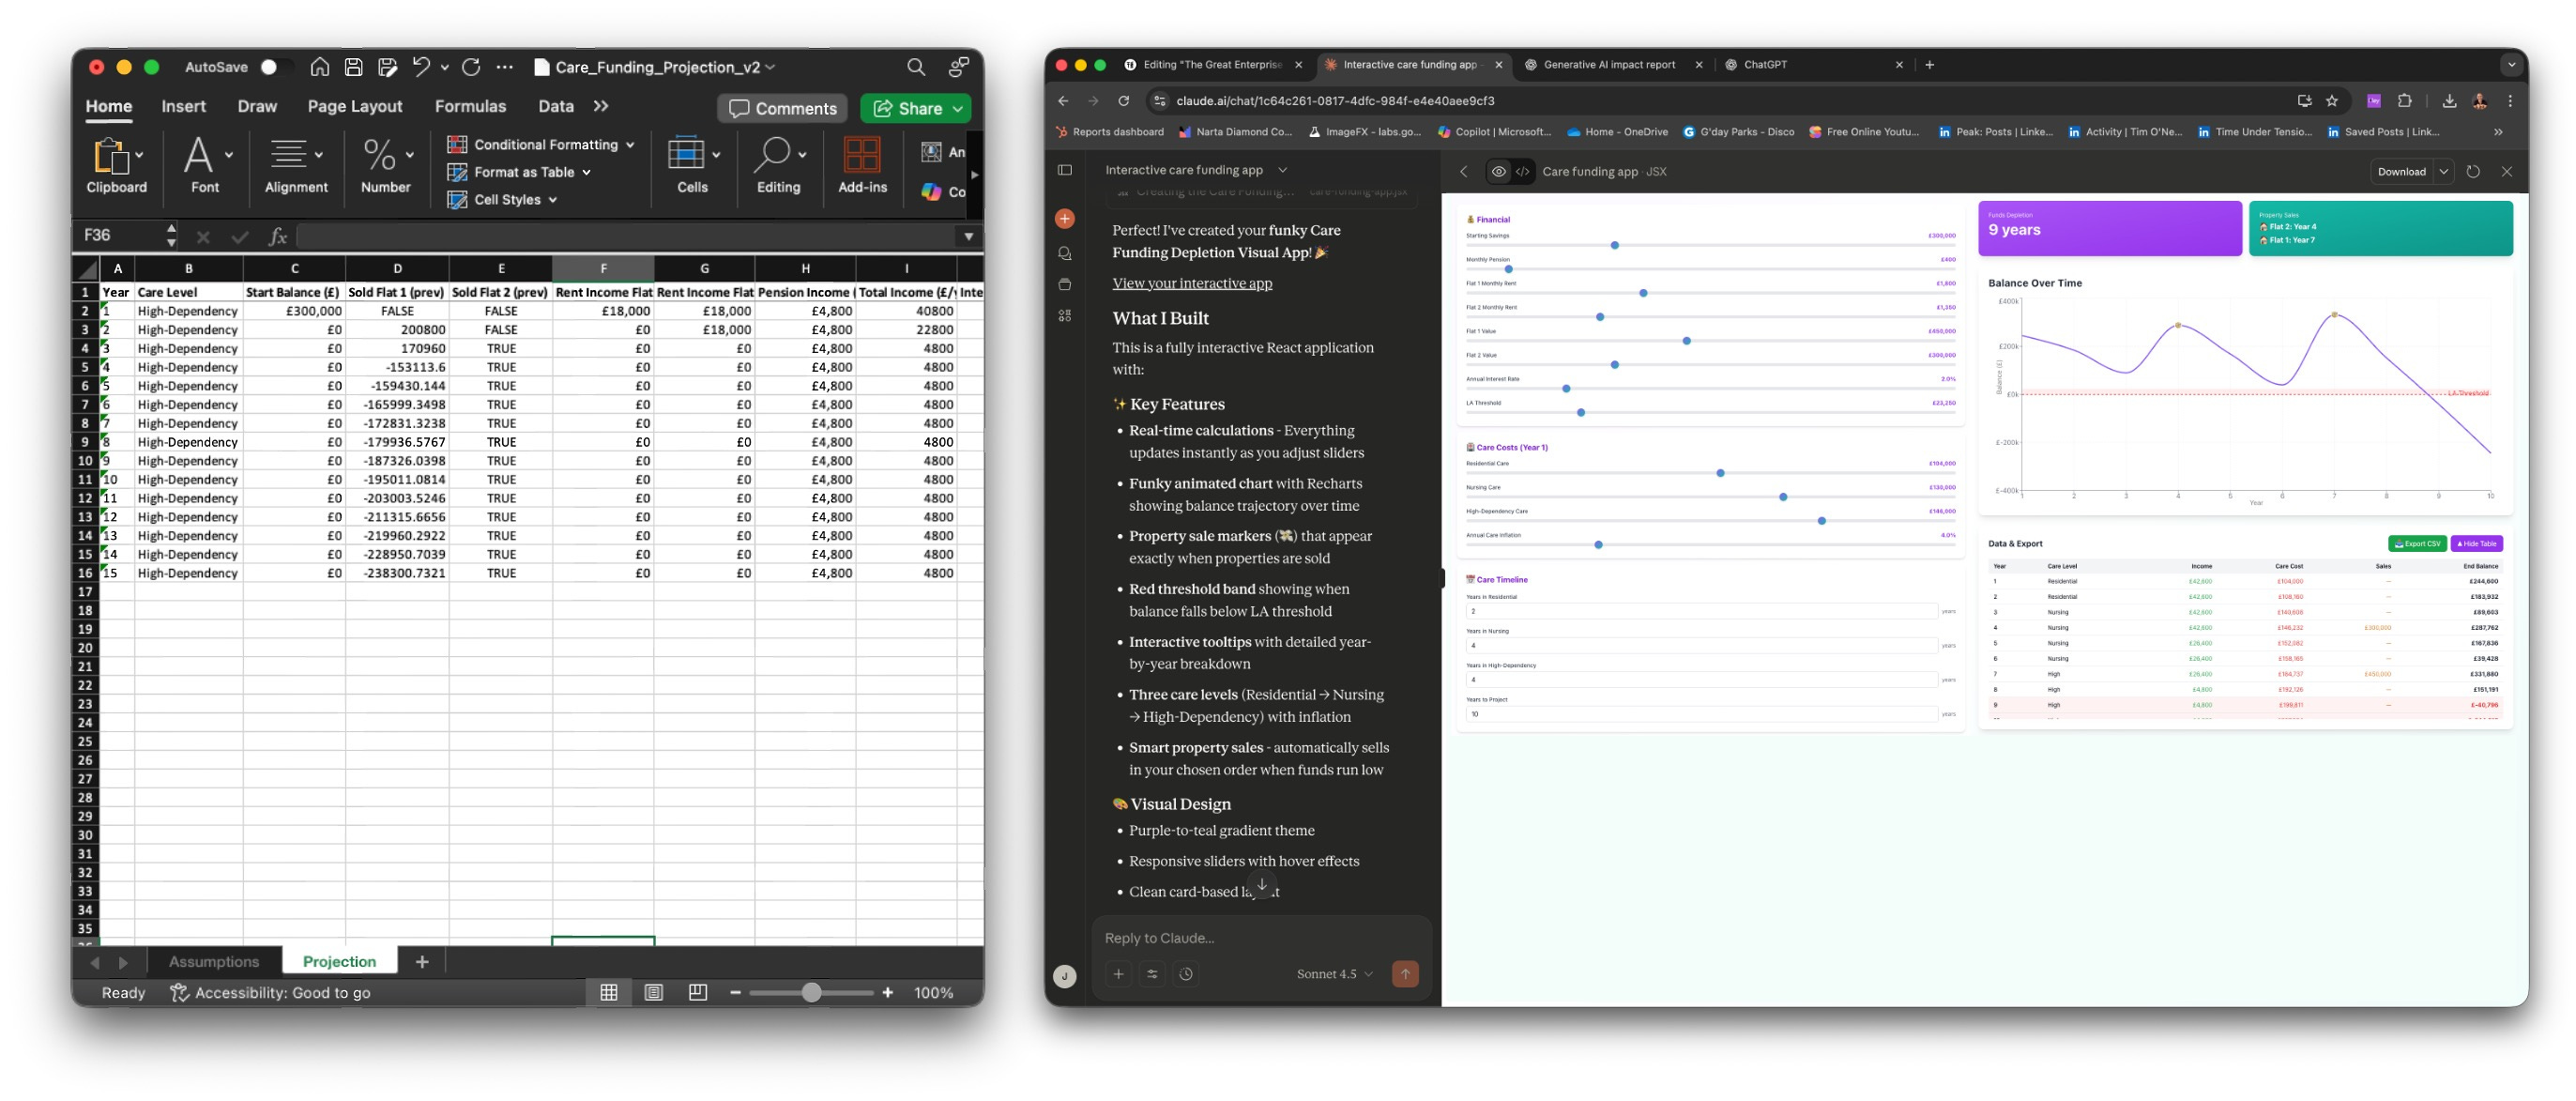Click the Excel Save icon
This screenshot has width=2576, height=1101.
pyautogui.click(x=354, y=67)
